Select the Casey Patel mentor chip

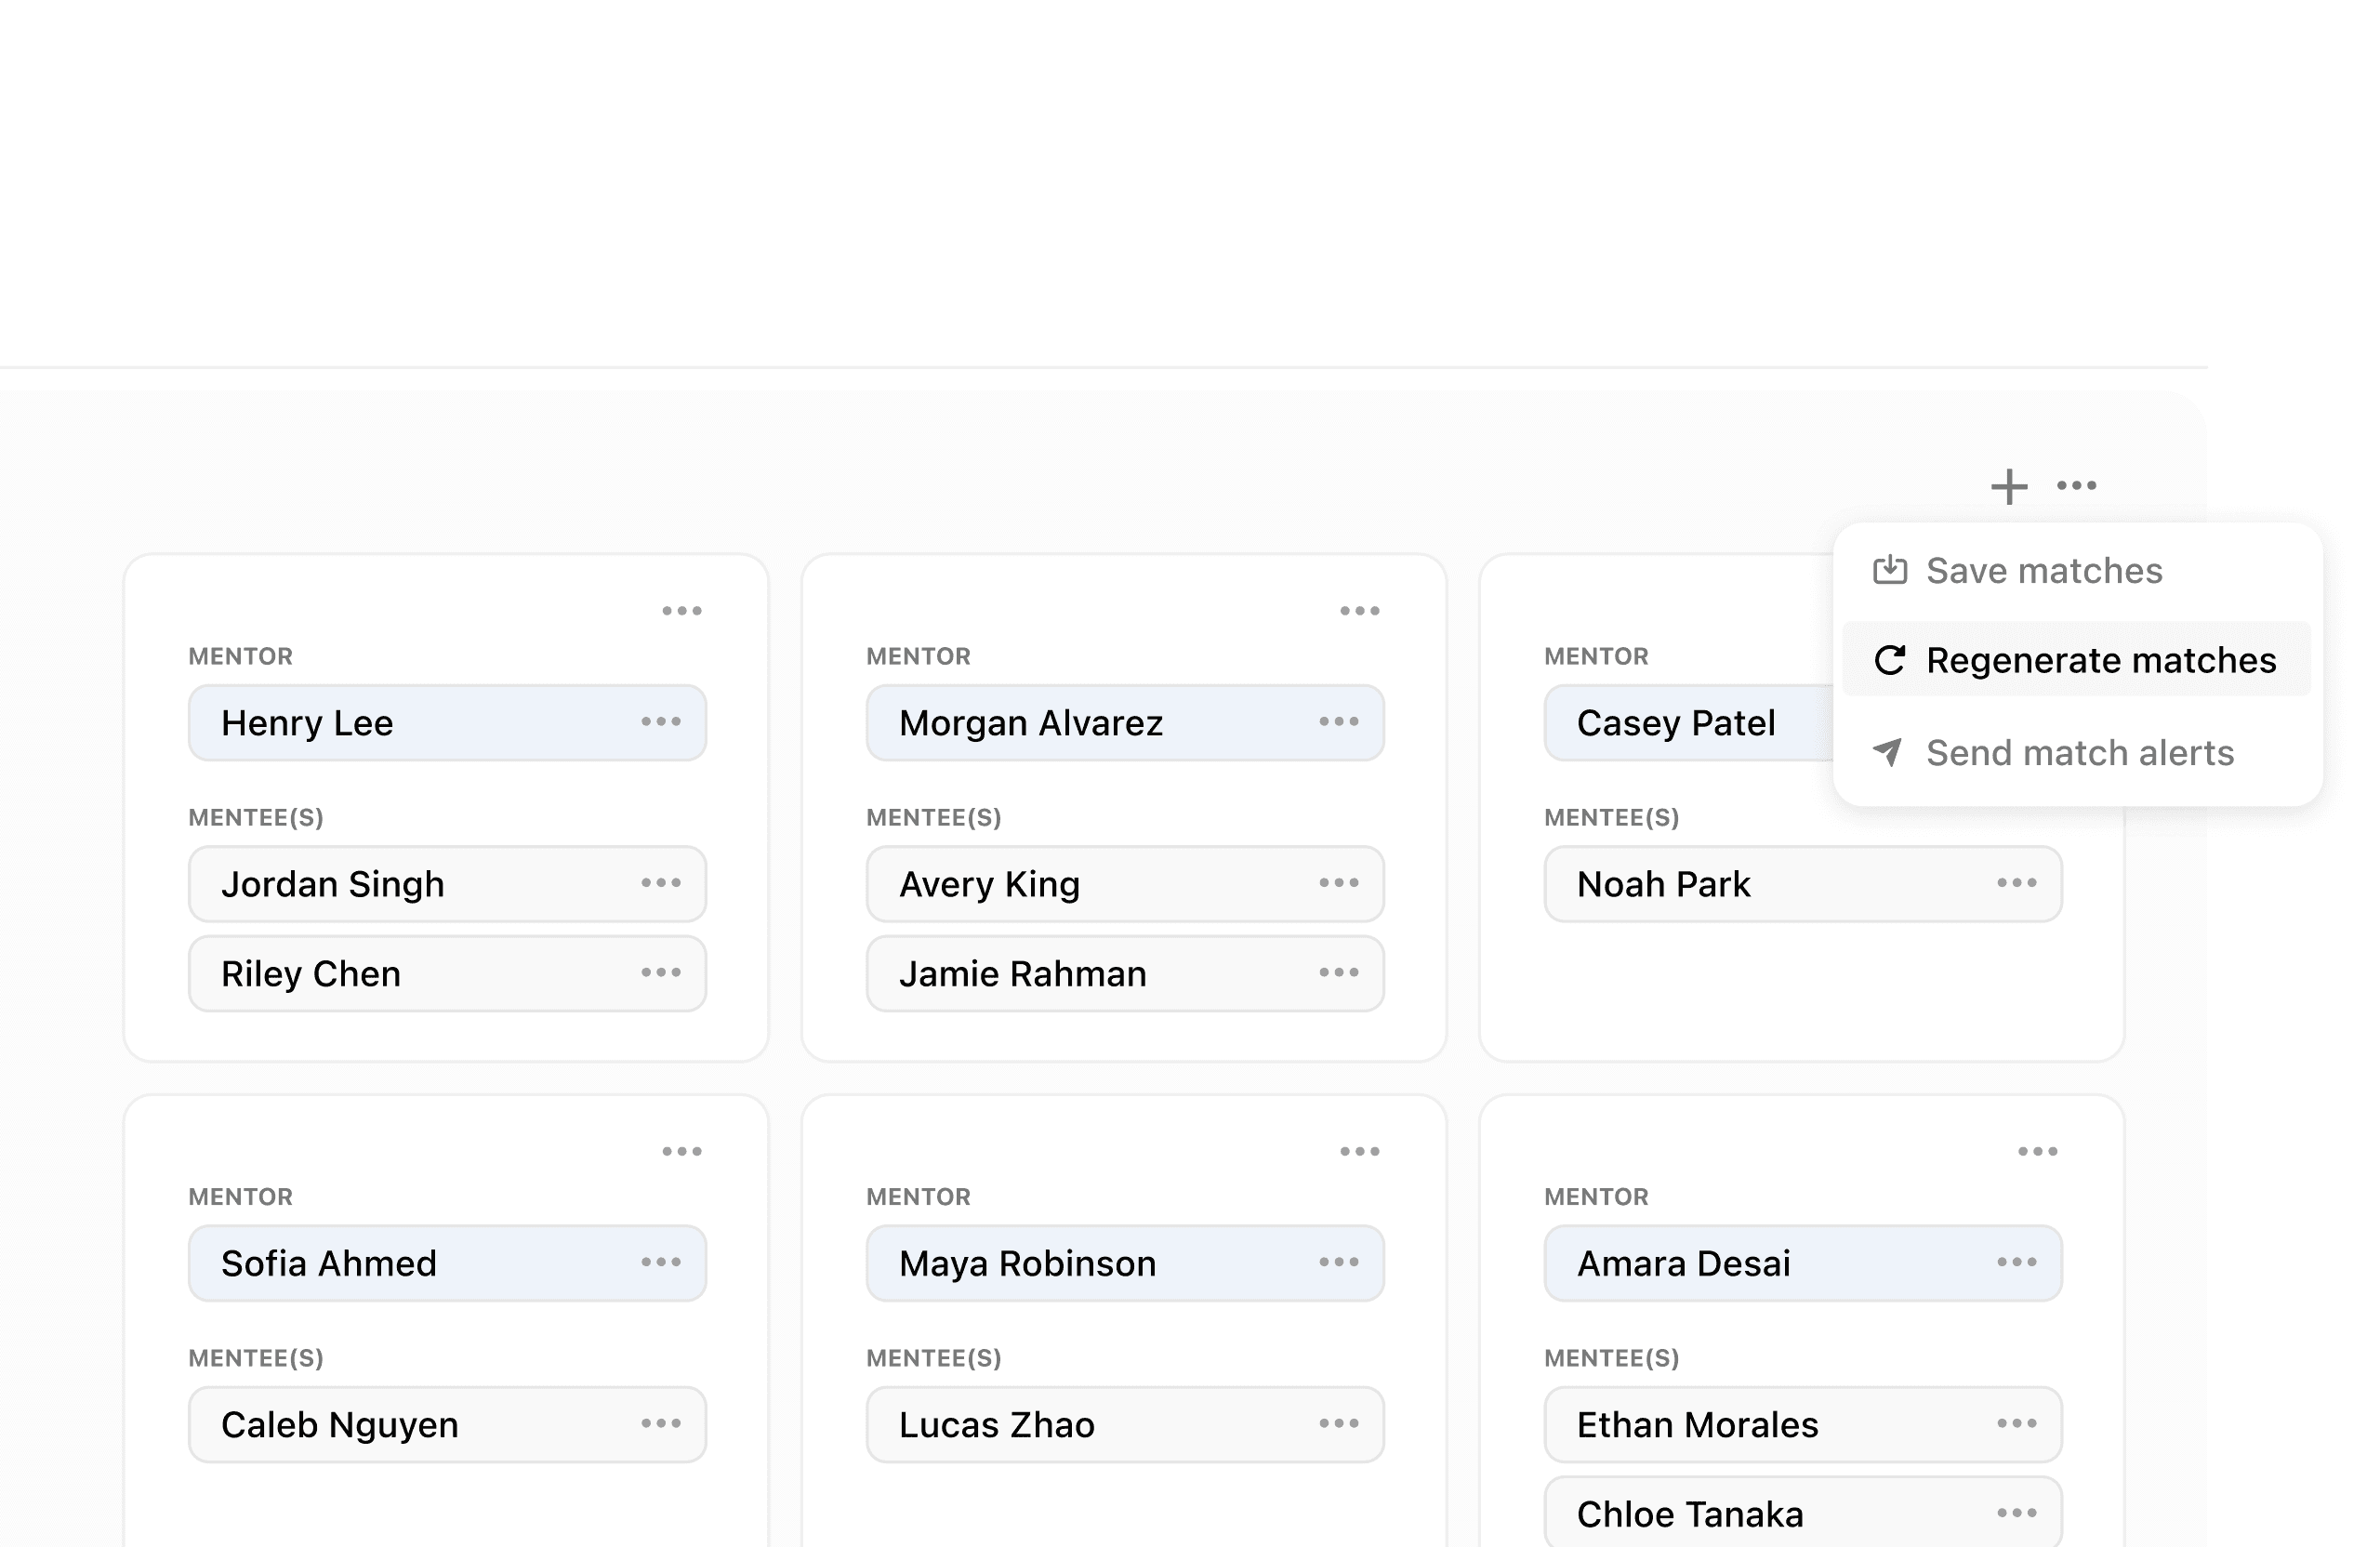[x=1676, y=723]
